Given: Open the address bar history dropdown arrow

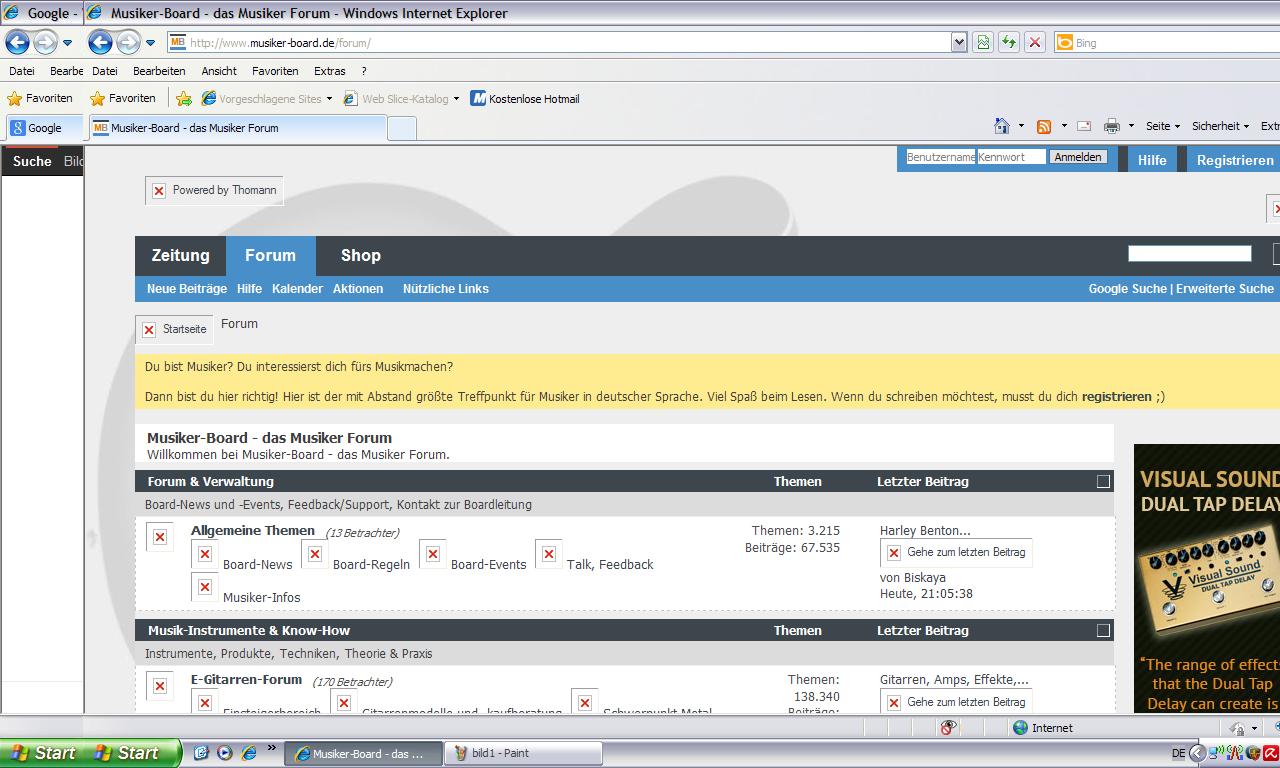Looking at the screenshot, I should [x=959, y=42].
